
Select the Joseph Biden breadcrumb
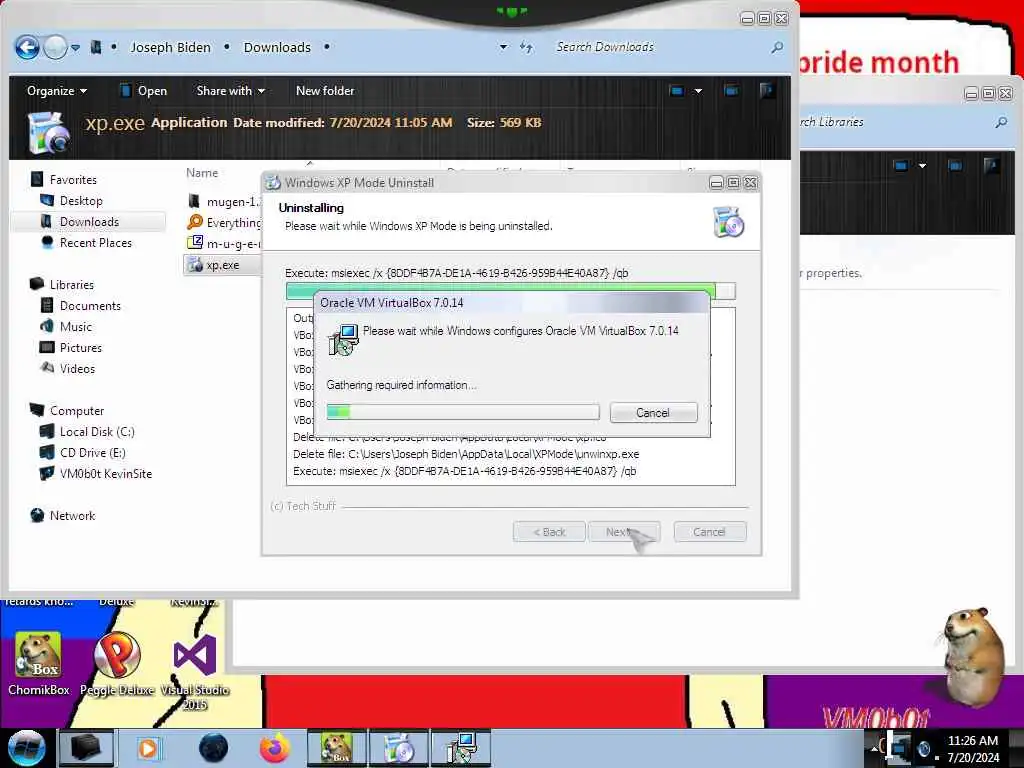170,47
